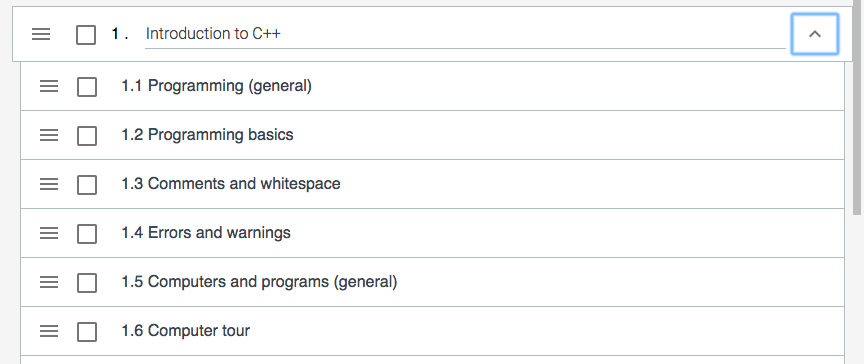Image resolution: width=864 pixels, height=364 pixels.
Task: Click drag handle beside 1.4 Errors and warnings
Action: point(49,233)
